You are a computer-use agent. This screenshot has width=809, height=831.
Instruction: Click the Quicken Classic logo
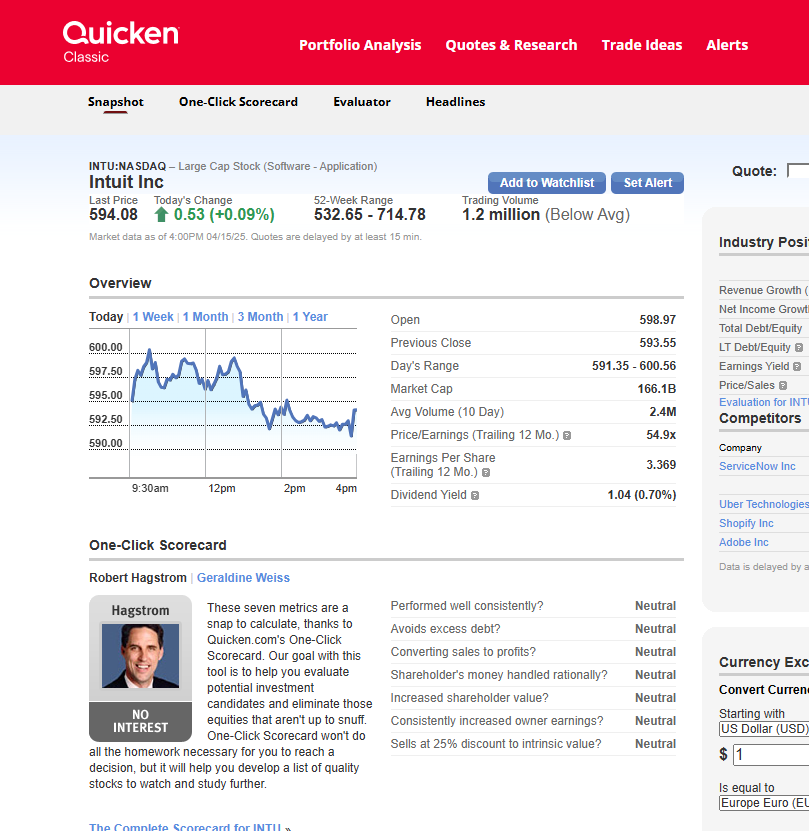[x=121, y=42]
